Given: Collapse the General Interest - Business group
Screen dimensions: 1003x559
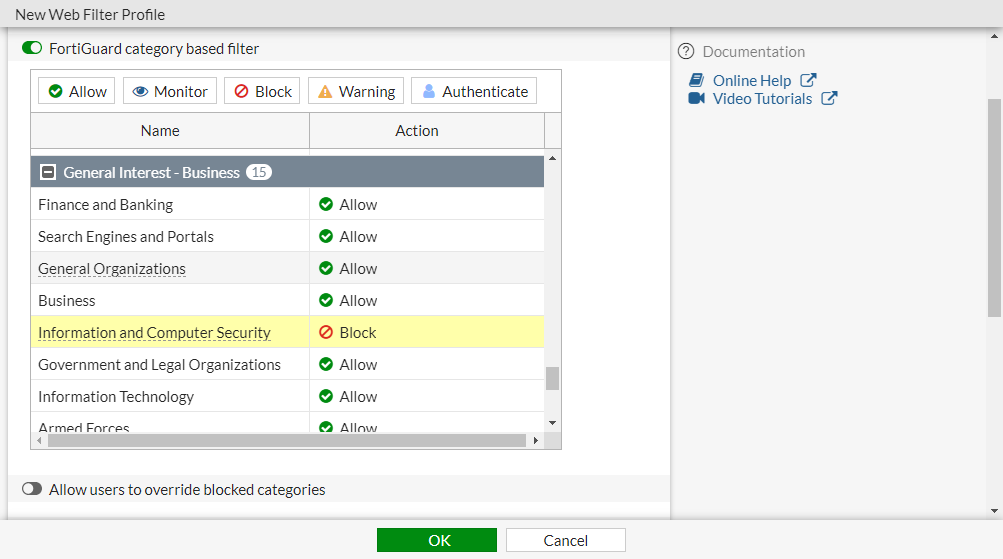Looking at the screenshot, I should point(47,172).
